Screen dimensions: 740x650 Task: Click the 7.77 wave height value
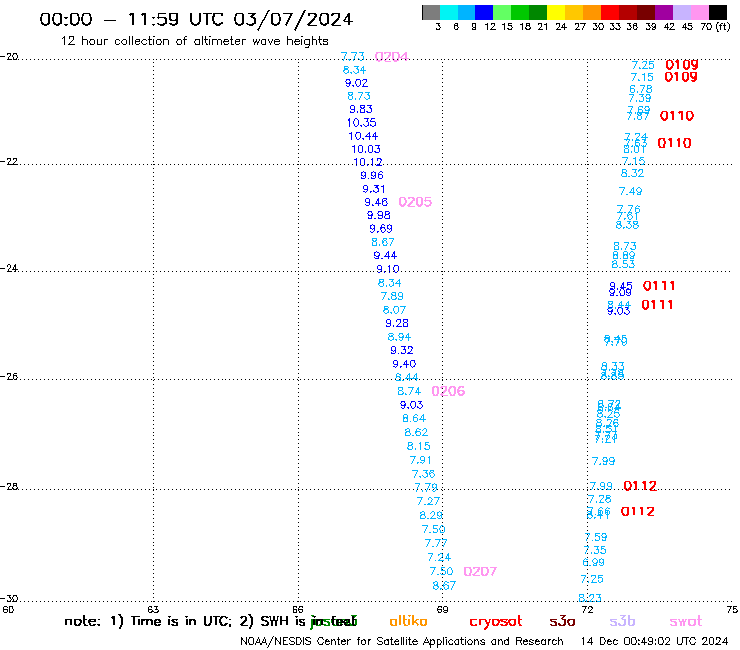click(436, 543)
